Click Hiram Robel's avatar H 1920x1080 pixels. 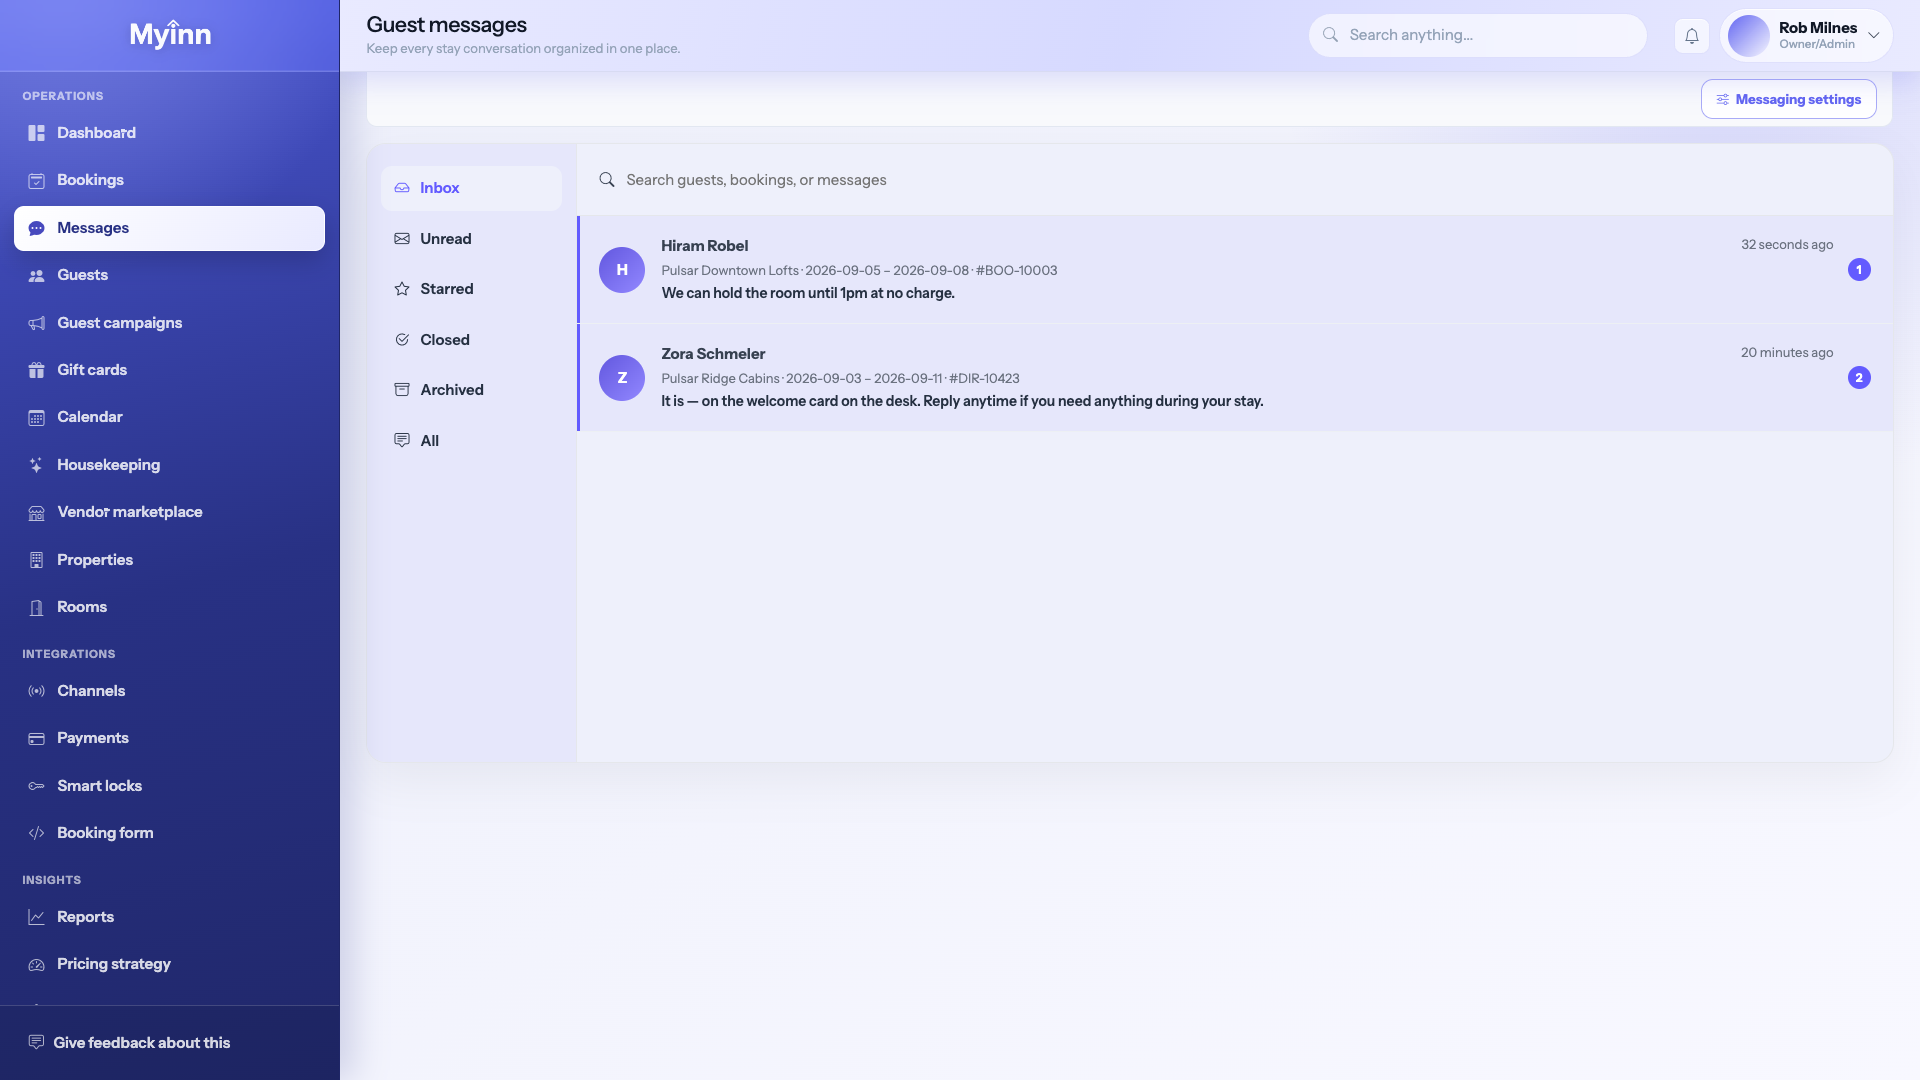(622, 270)
